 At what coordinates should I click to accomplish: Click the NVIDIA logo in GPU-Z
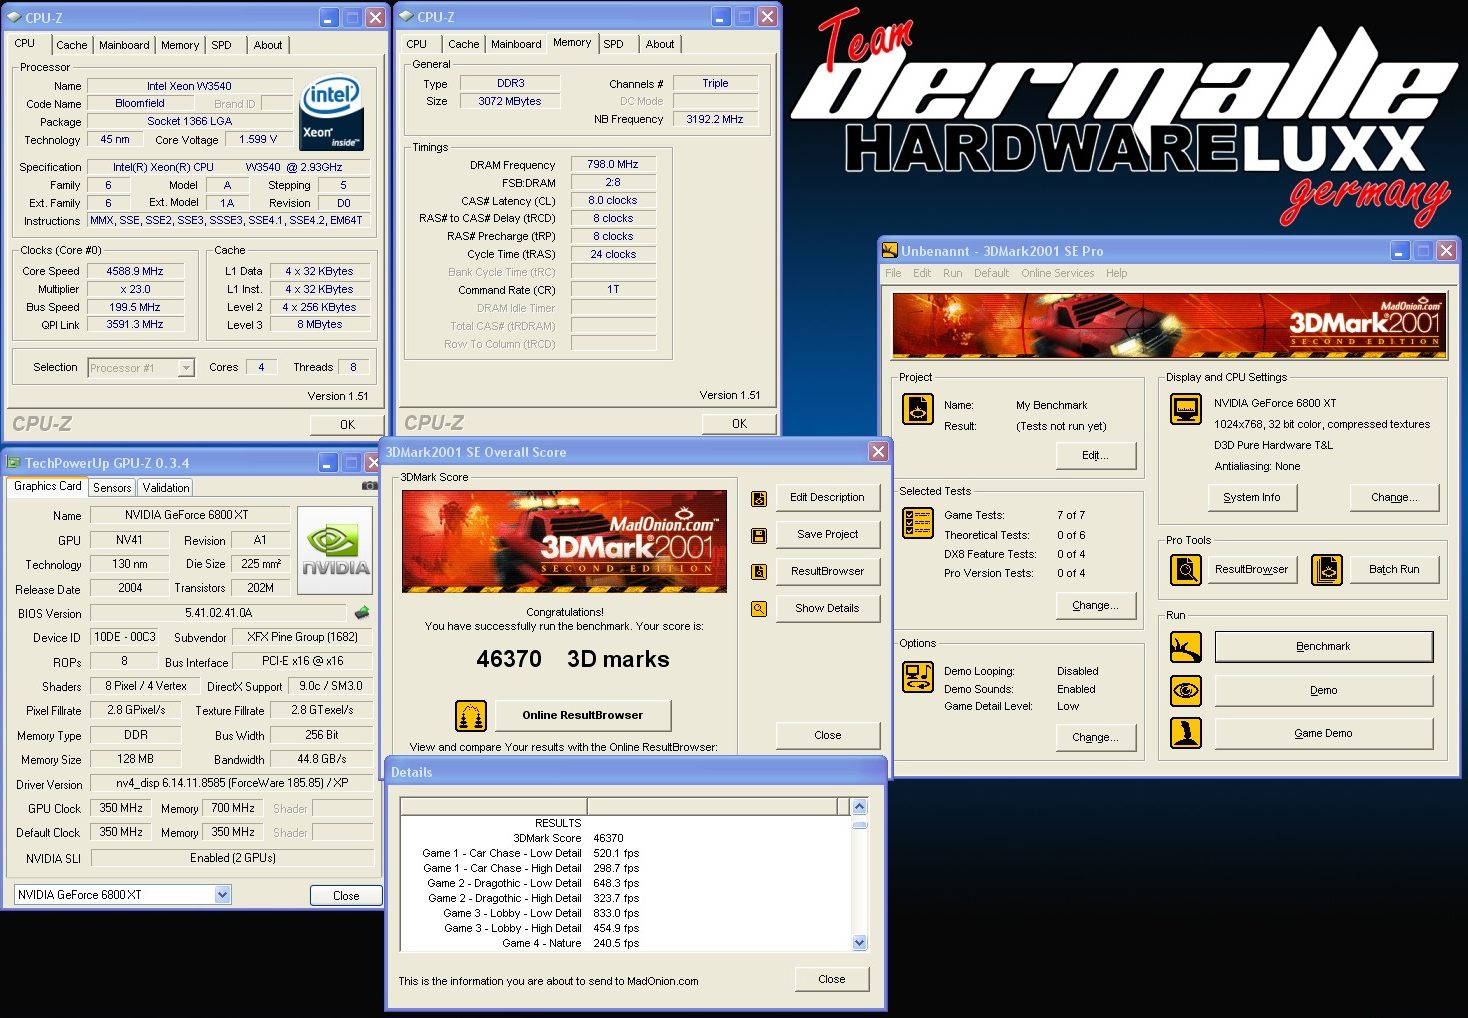click(x=335, y=551)
